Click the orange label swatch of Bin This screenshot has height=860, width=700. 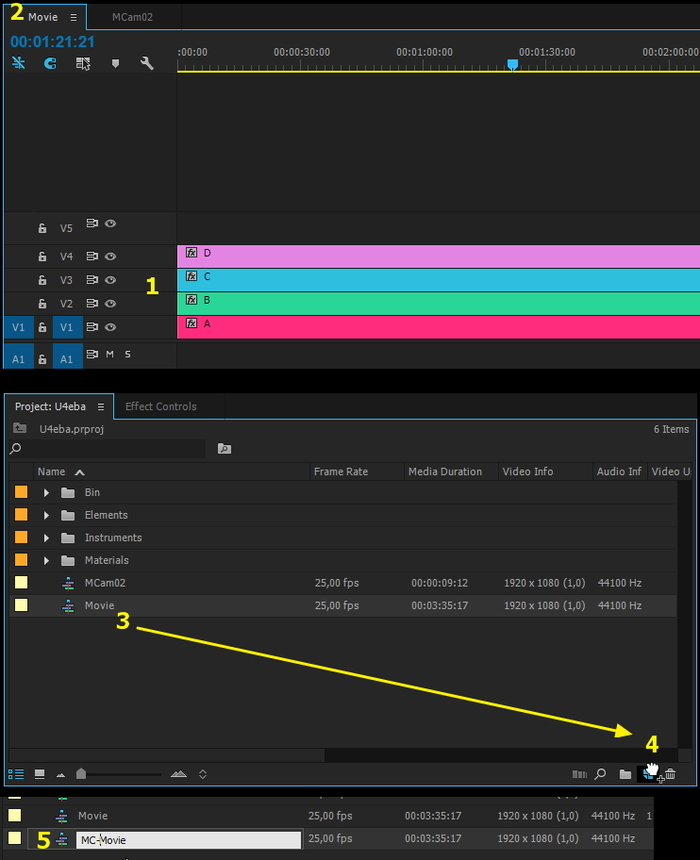[21, 493]
